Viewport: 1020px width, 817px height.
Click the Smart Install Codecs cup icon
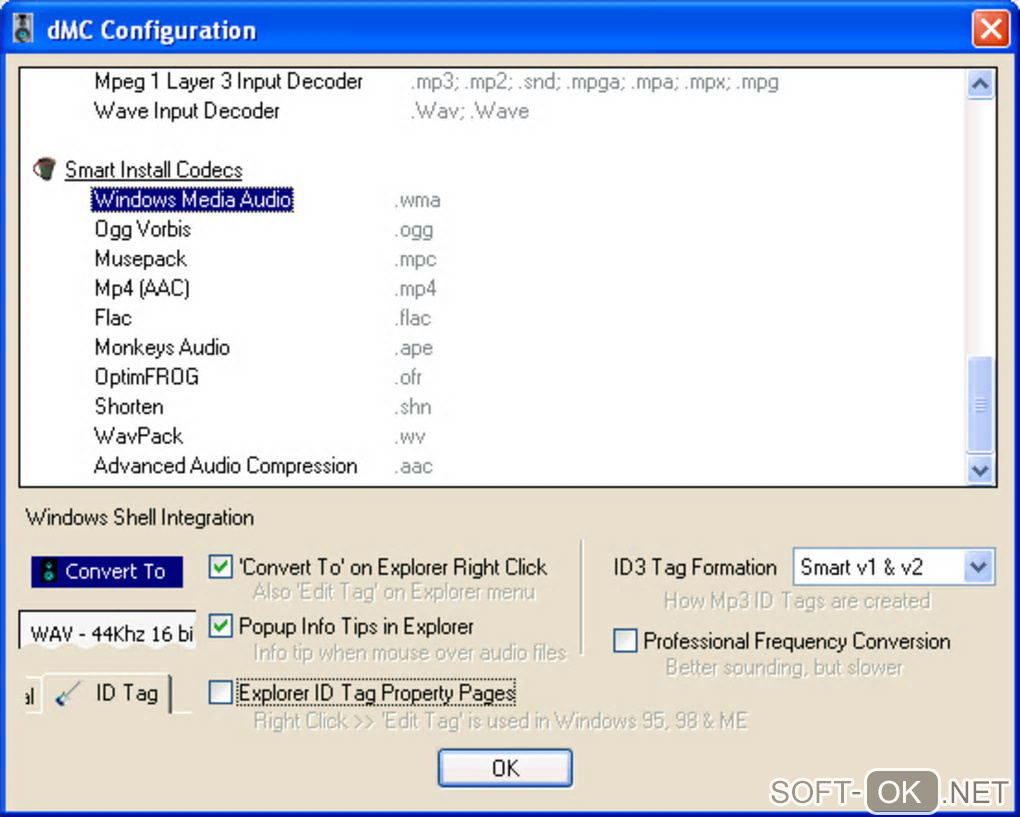44,169
